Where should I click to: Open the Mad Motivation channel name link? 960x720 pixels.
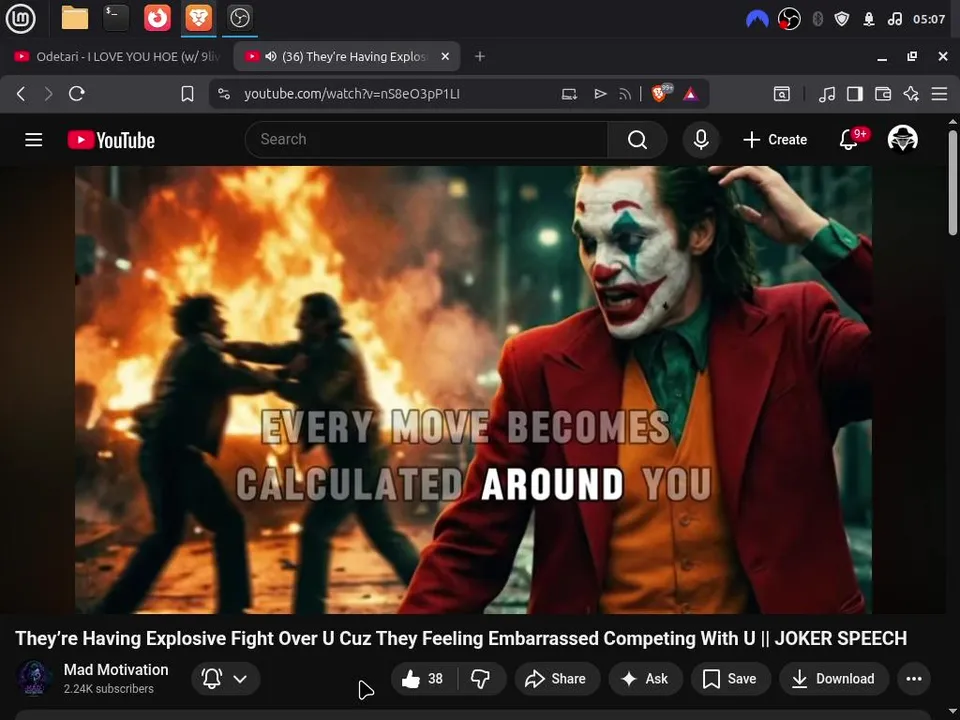pyautogui.click(x=116, y=670)
